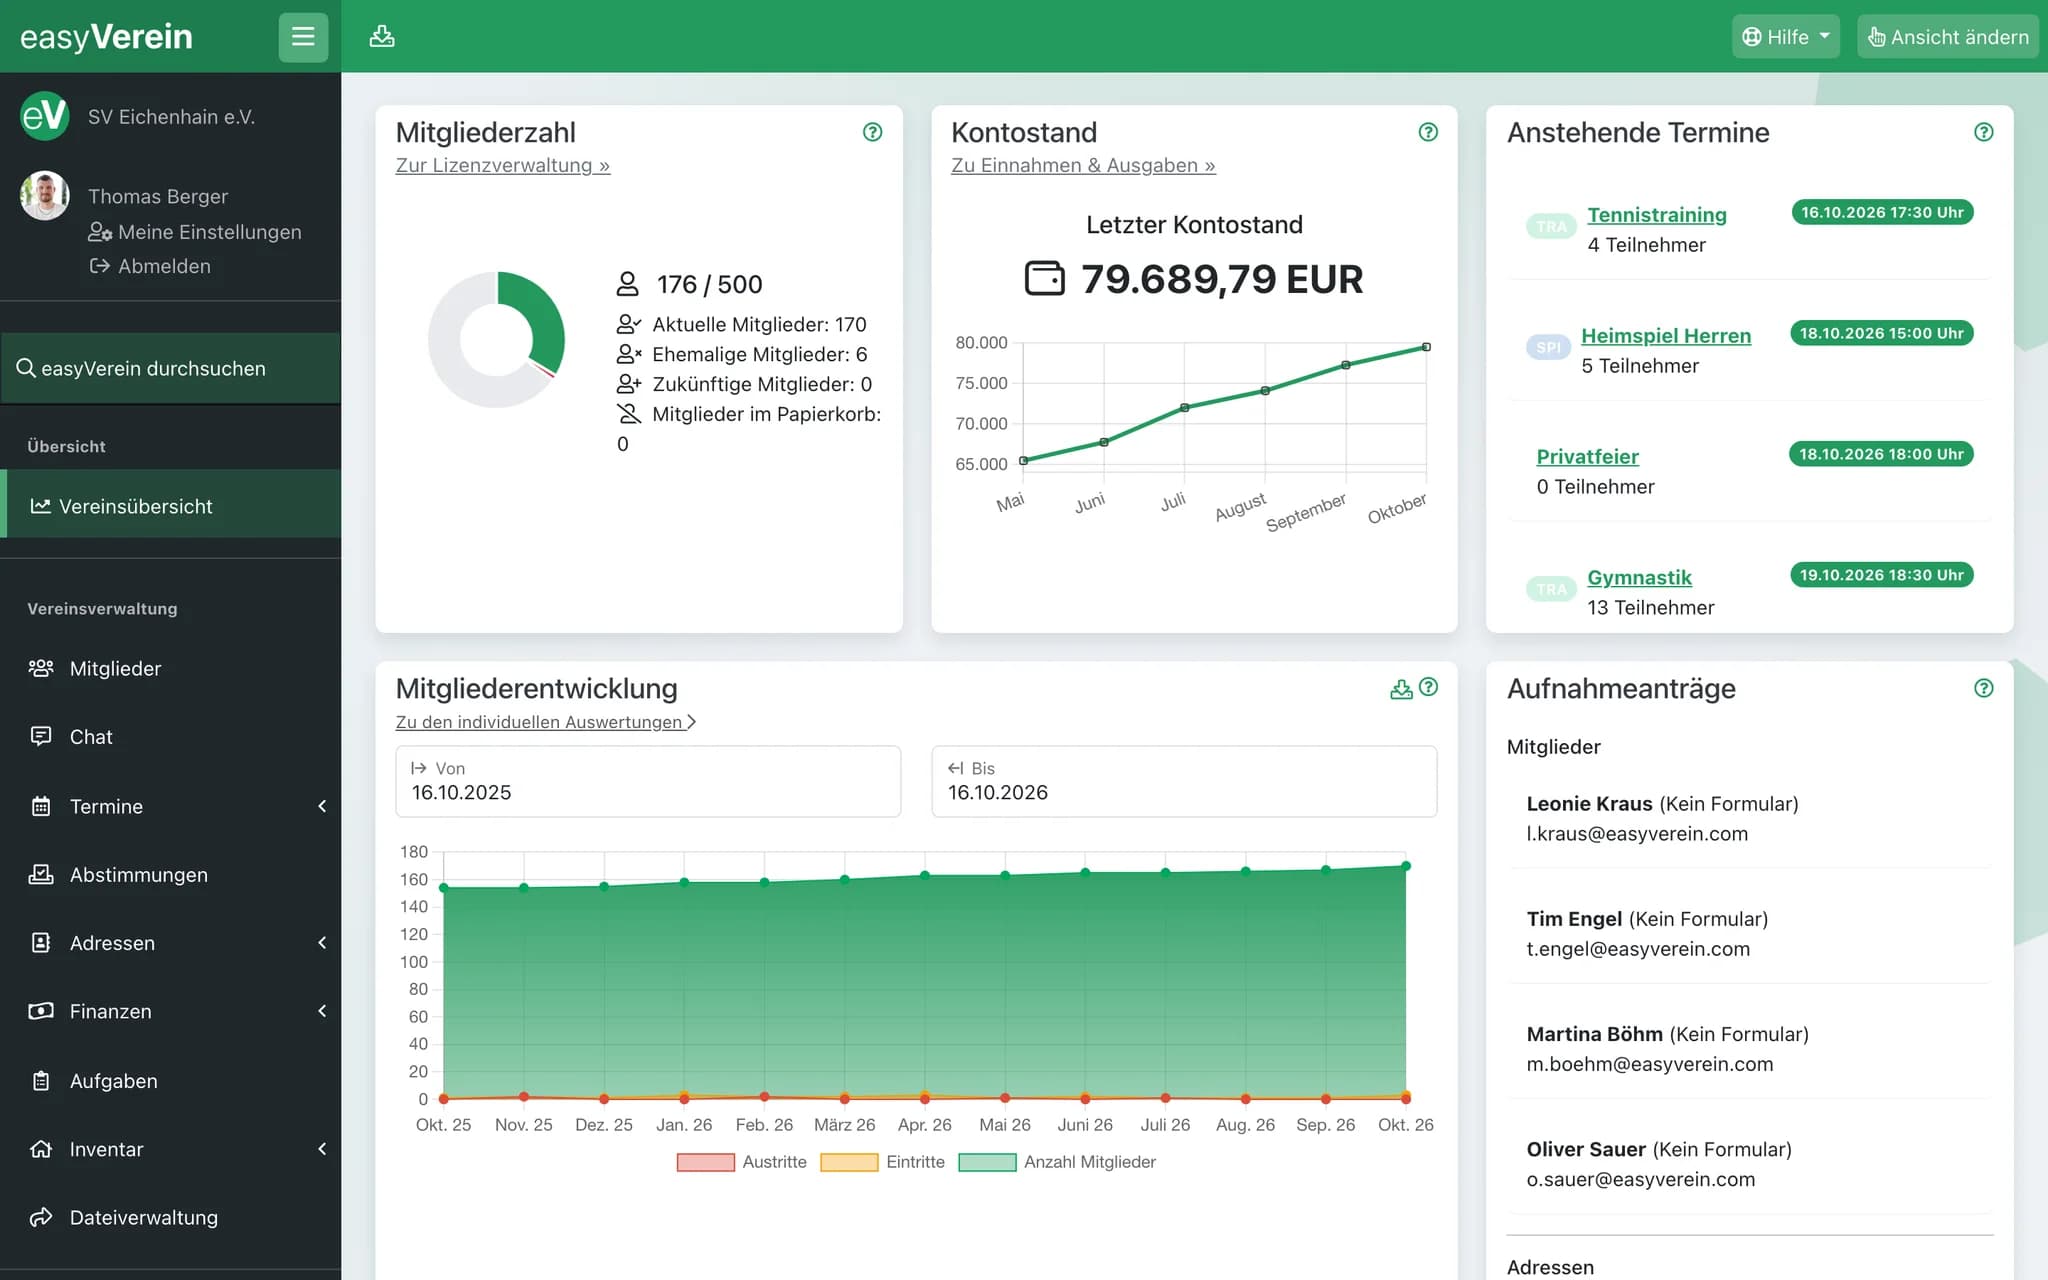Screen dimensions: 2048x1280
Task: Open Vereinsübersicht in the sidebar
Action: (x=171, y=506)
